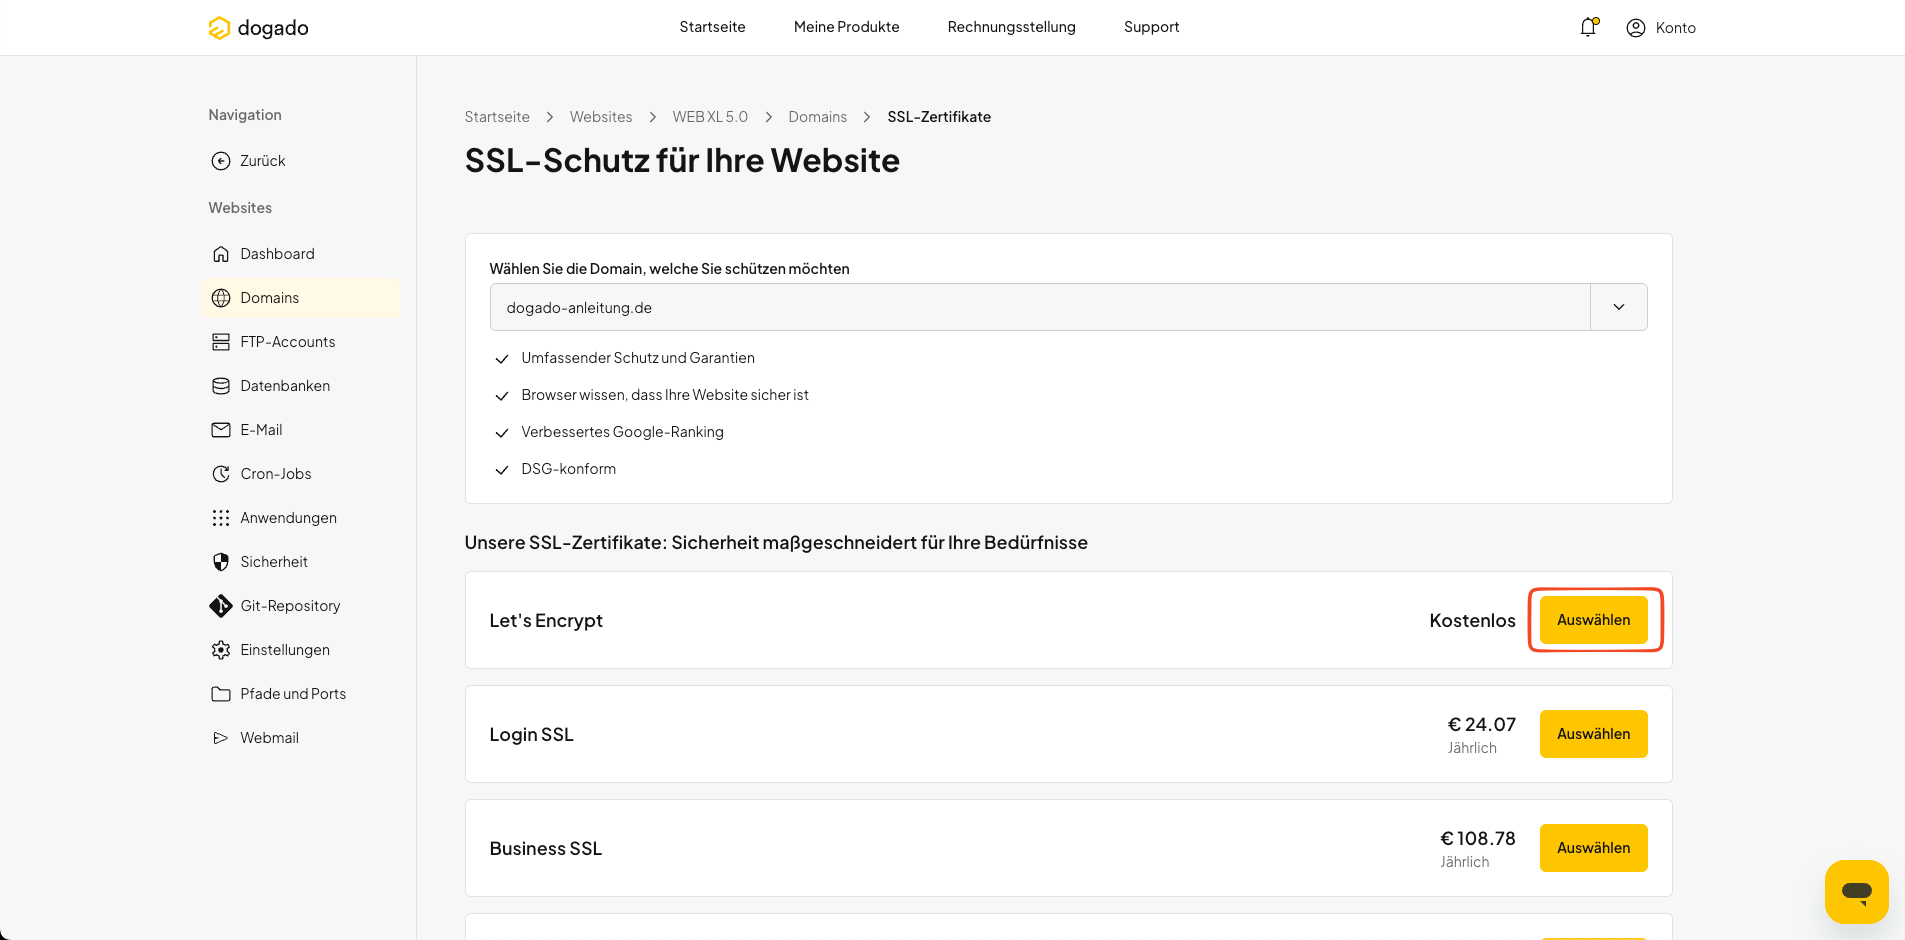Click the Cron-Jobs clock icon
The image size is (1905, 940).
coord(221,474)
